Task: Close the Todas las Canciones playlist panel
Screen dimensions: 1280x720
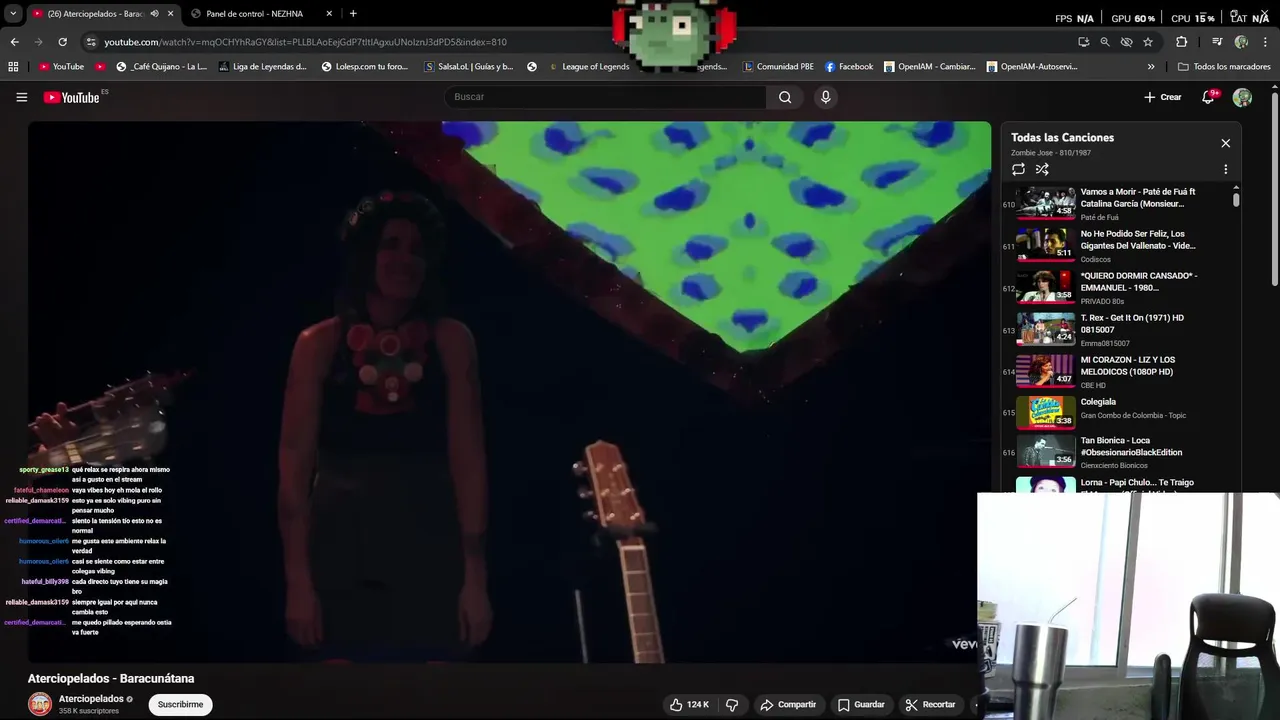Action: [1225, 143]
